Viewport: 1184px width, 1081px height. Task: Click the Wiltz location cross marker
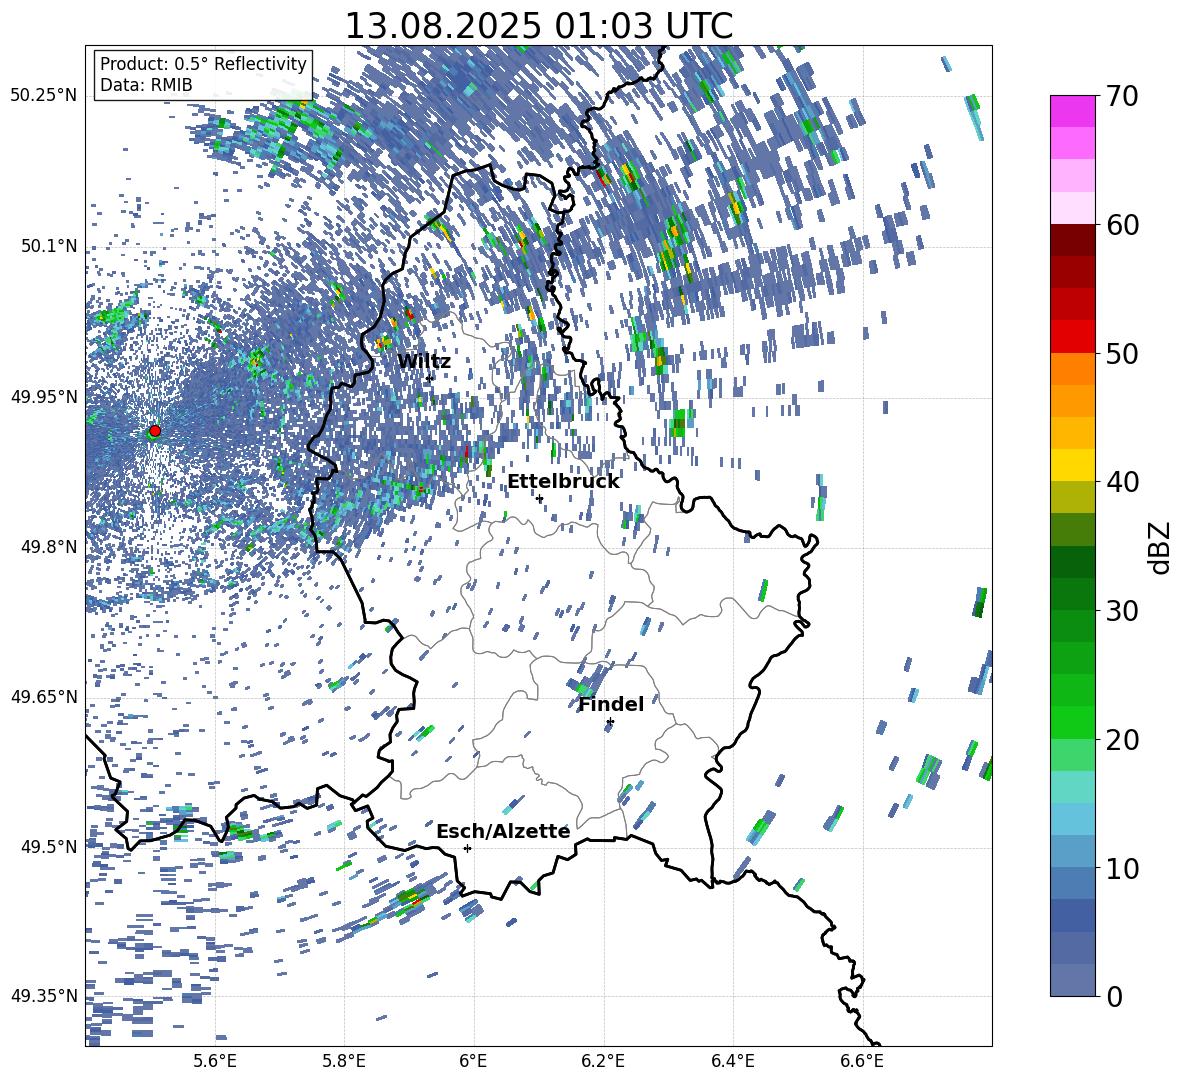430,378
